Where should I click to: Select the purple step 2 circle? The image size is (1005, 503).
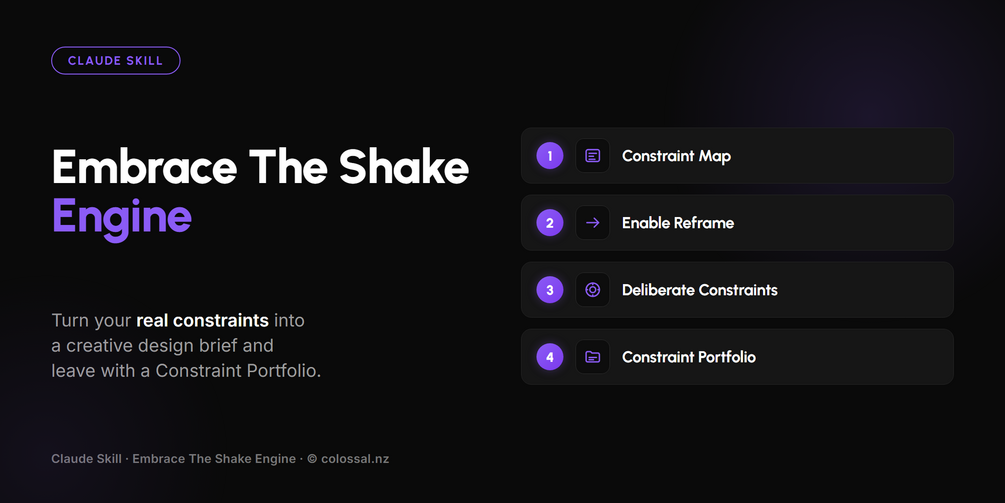[x=550, y=223]
